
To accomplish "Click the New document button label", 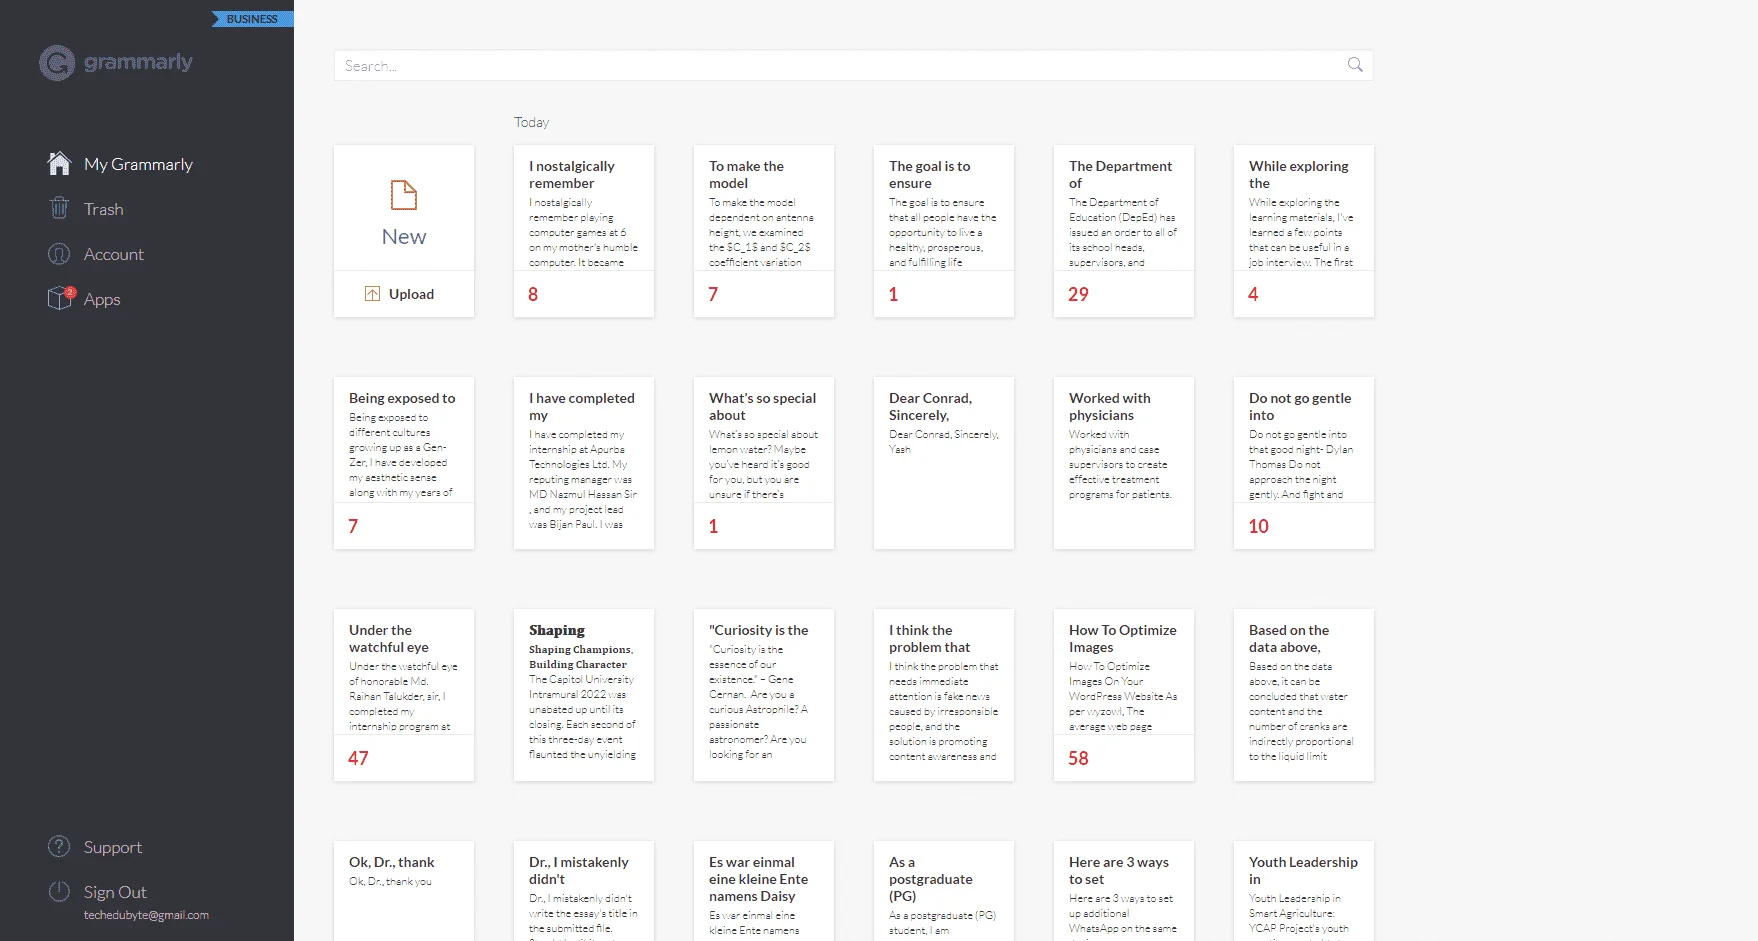I will coord(404,237).
